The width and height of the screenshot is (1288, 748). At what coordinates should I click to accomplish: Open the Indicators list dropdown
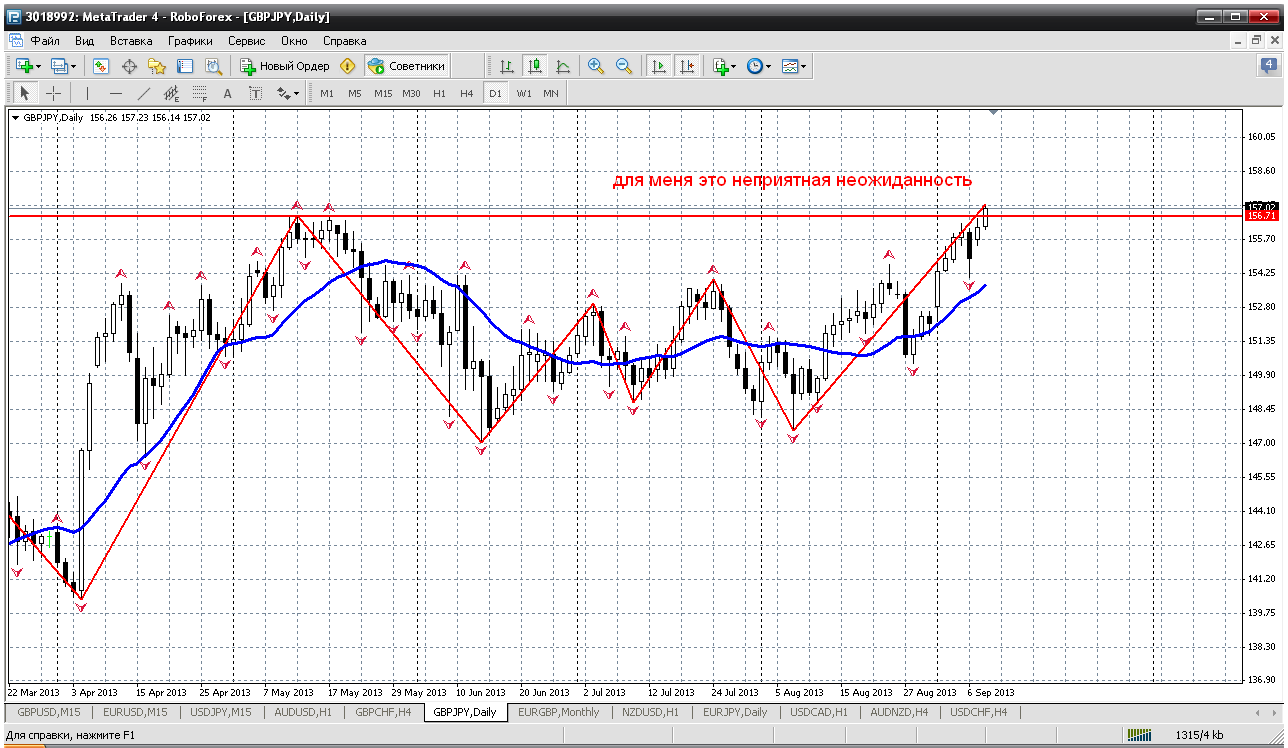[724, 66]
